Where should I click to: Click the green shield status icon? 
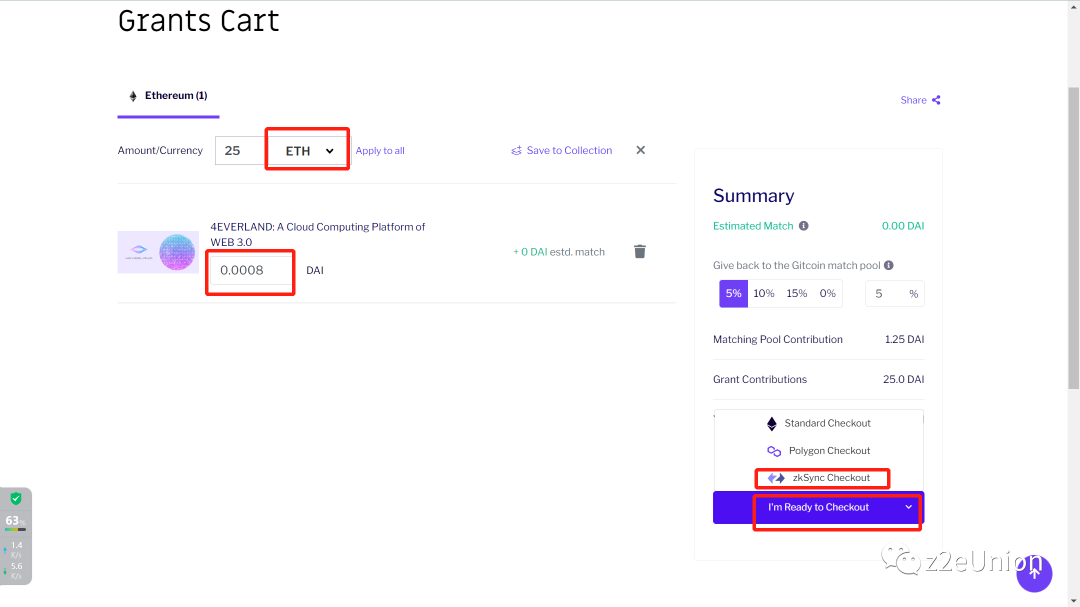[16, 498]
